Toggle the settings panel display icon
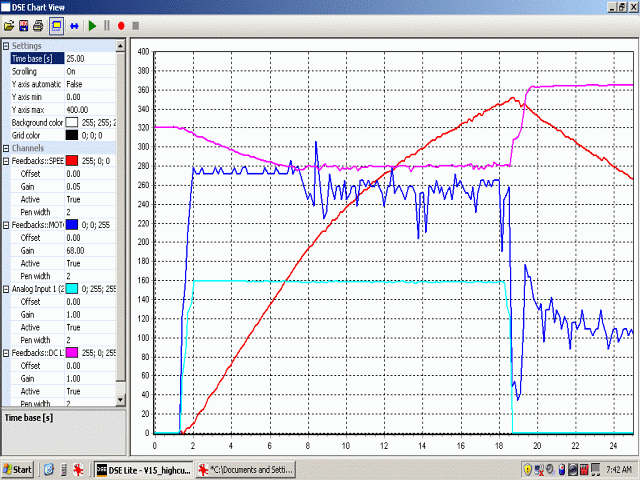640x480 pixels. point(56,24)
